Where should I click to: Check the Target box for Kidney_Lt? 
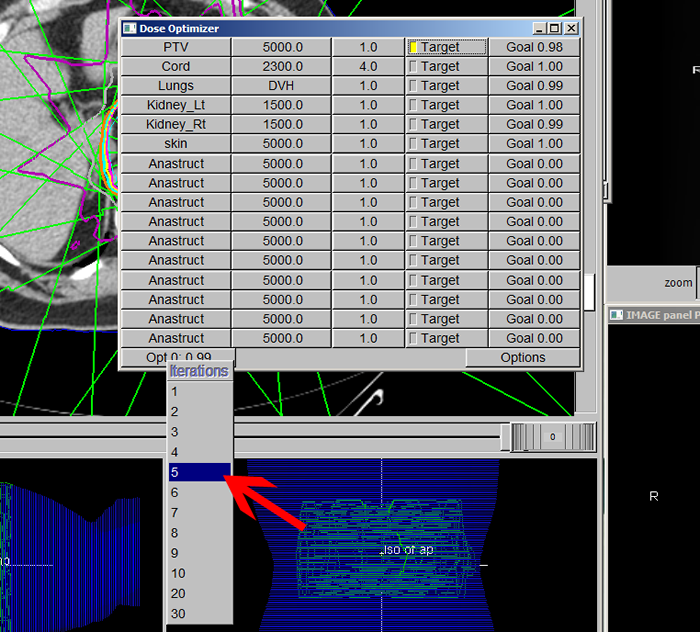[414, 105]
